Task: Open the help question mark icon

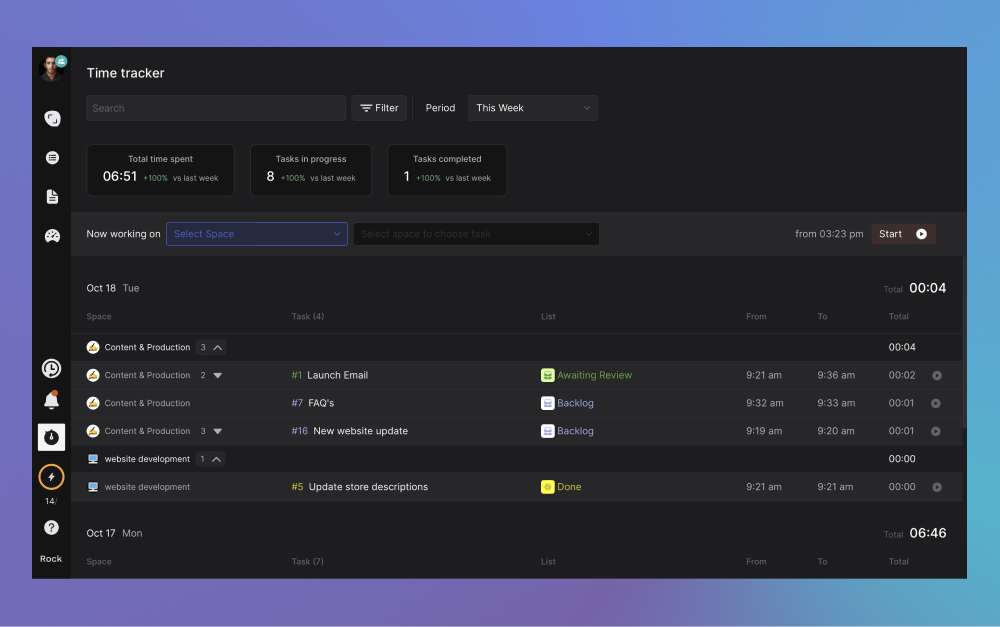Action: pyautogui.click(x=51, y=527)
